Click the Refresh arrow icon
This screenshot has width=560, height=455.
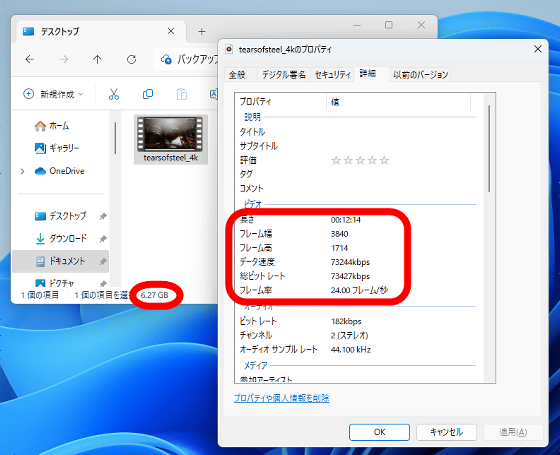click(131, 59)
